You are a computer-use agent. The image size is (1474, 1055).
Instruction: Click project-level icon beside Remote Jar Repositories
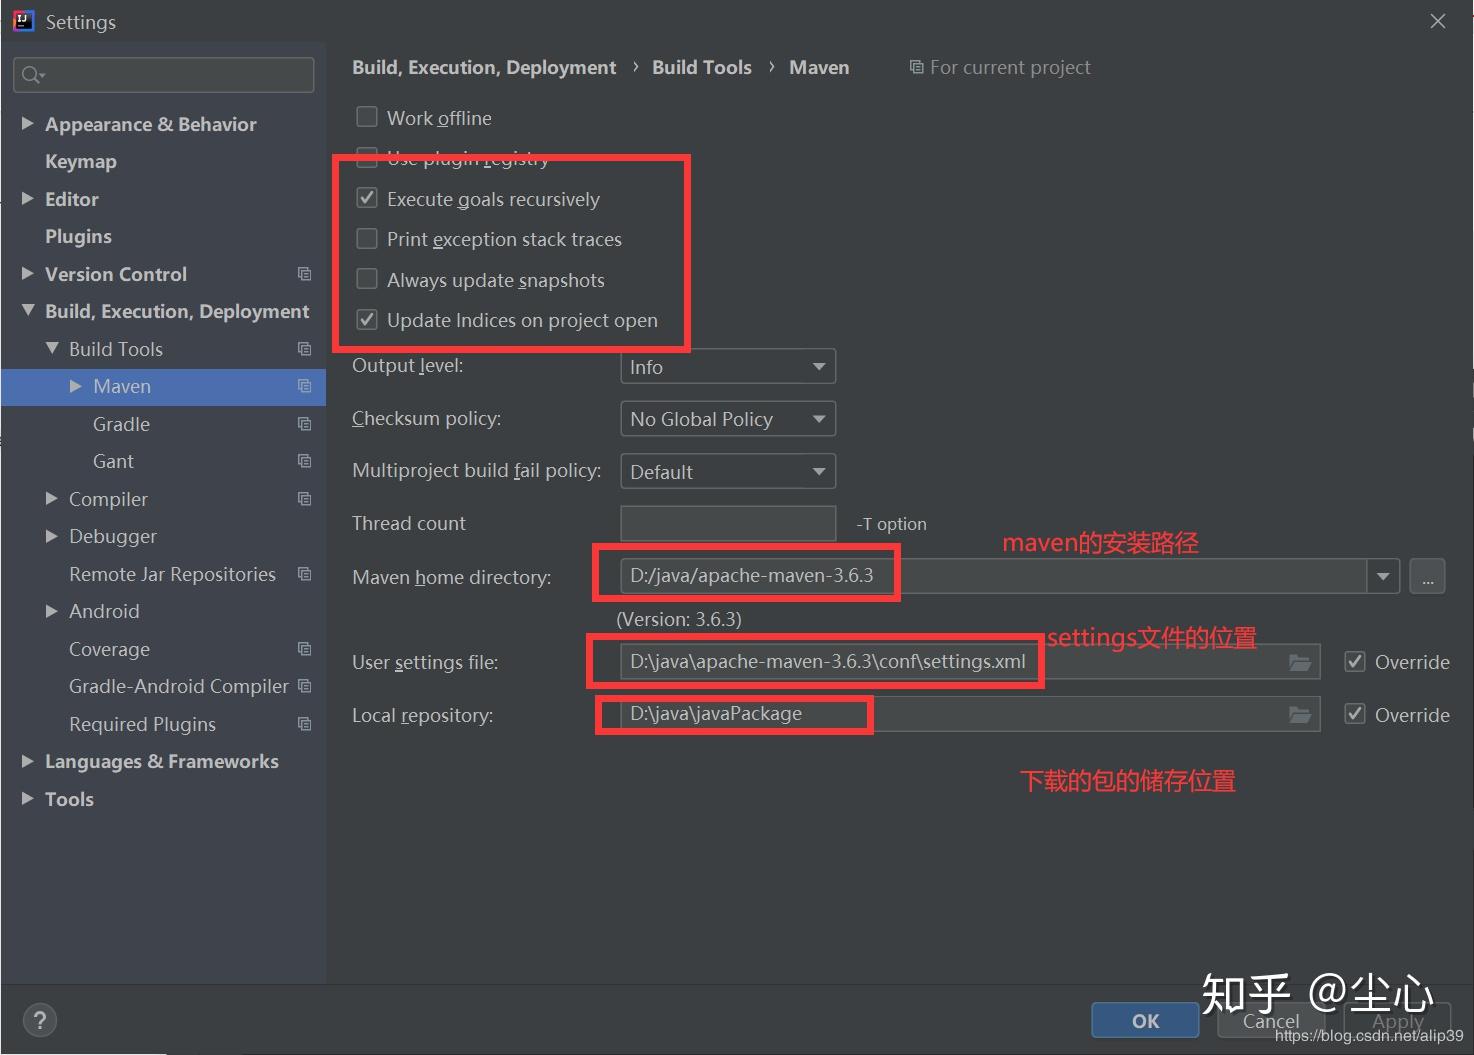(305, 574)
